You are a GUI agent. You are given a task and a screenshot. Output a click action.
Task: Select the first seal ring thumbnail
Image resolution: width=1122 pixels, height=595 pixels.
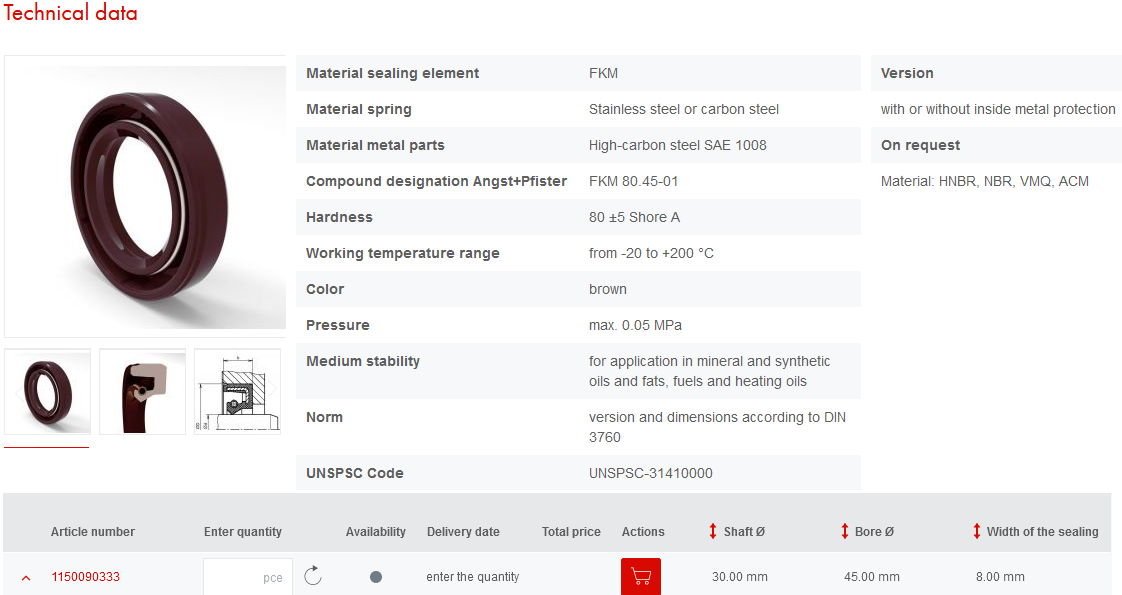(x=47, y=391)
